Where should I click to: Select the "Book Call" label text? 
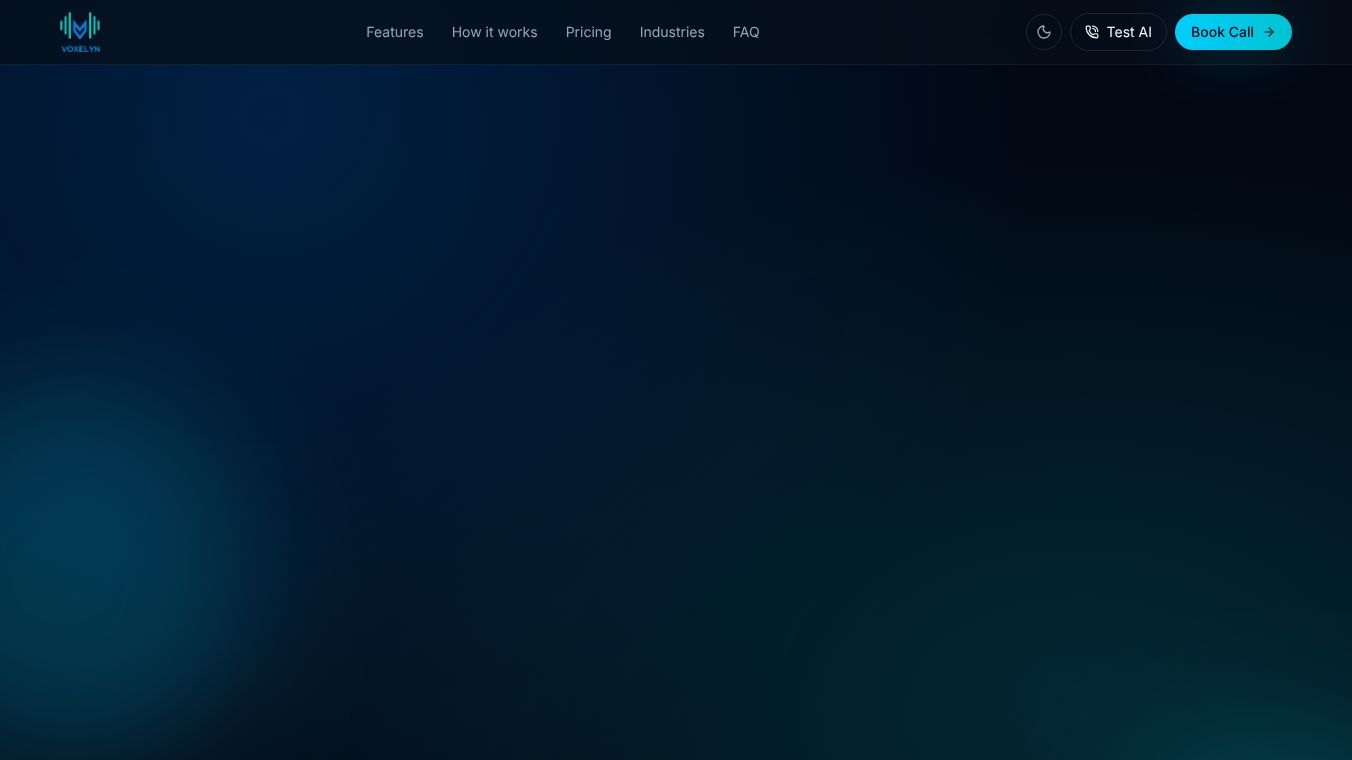(x=1222, y=32)
